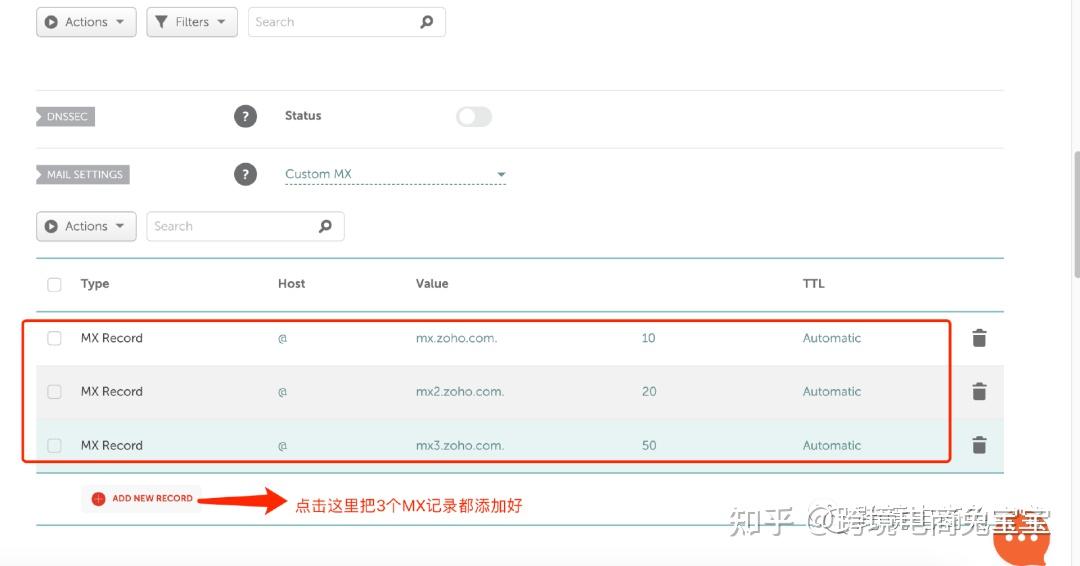
Task: Click the magnifier in top search box
Action: (x=427, y=22)
